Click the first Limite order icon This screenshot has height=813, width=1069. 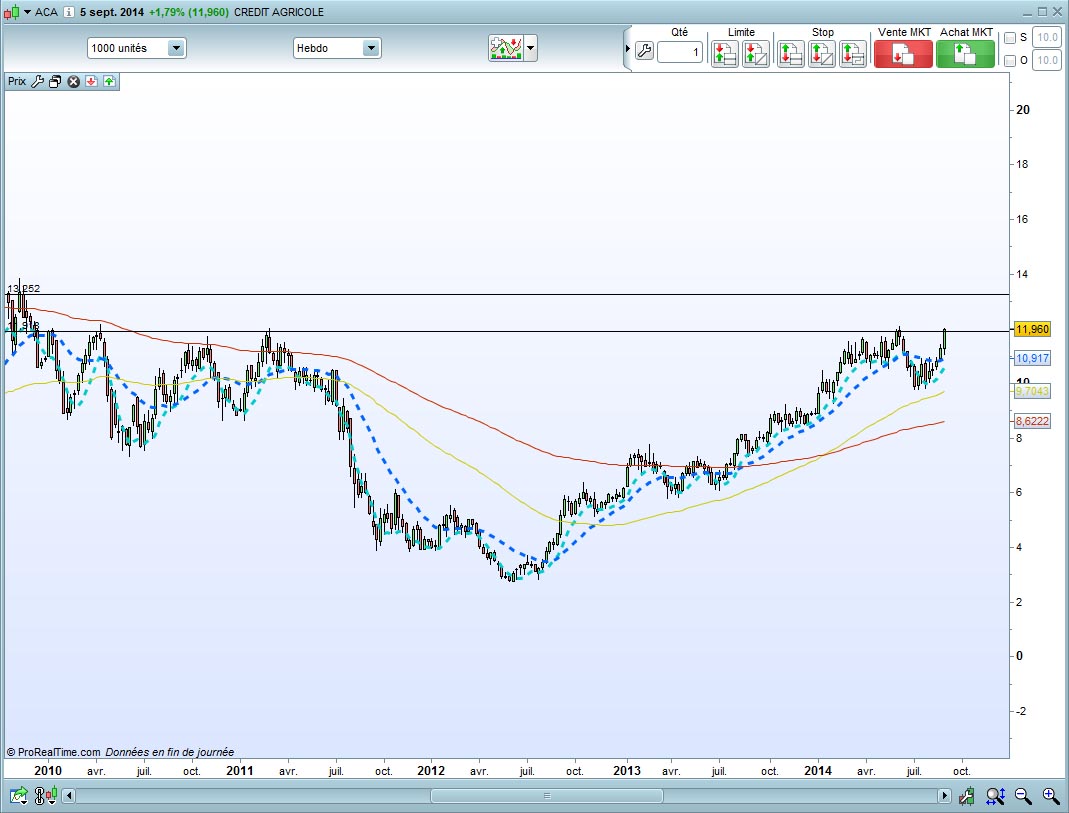coord(725,53)
